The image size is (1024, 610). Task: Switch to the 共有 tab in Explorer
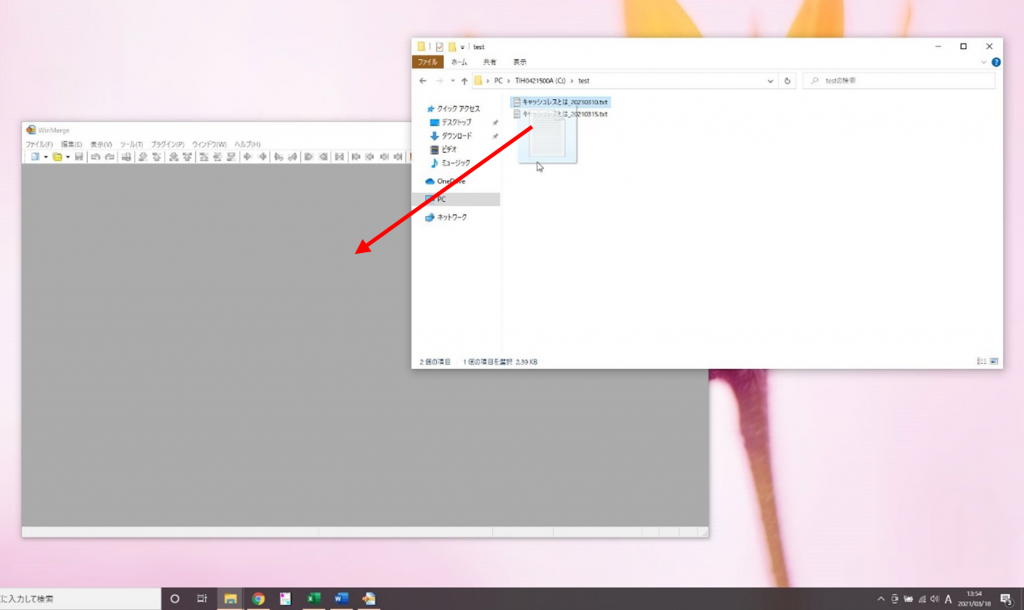click(490, 62)
